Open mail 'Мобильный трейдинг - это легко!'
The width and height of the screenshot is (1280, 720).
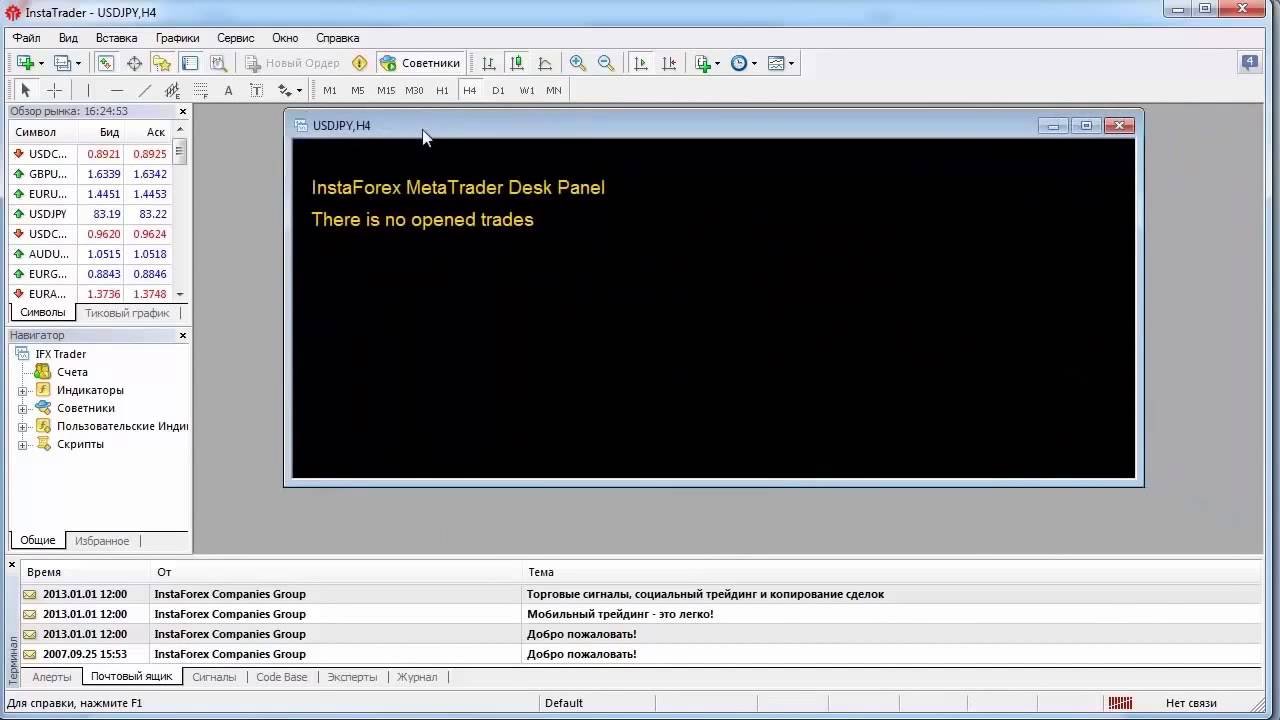pyautogui.click(x=640, y=614)
